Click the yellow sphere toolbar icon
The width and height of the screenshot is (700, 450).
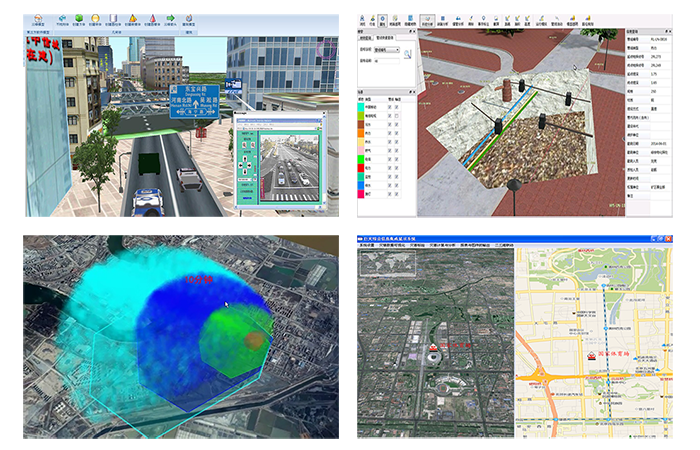click(94, 17)
